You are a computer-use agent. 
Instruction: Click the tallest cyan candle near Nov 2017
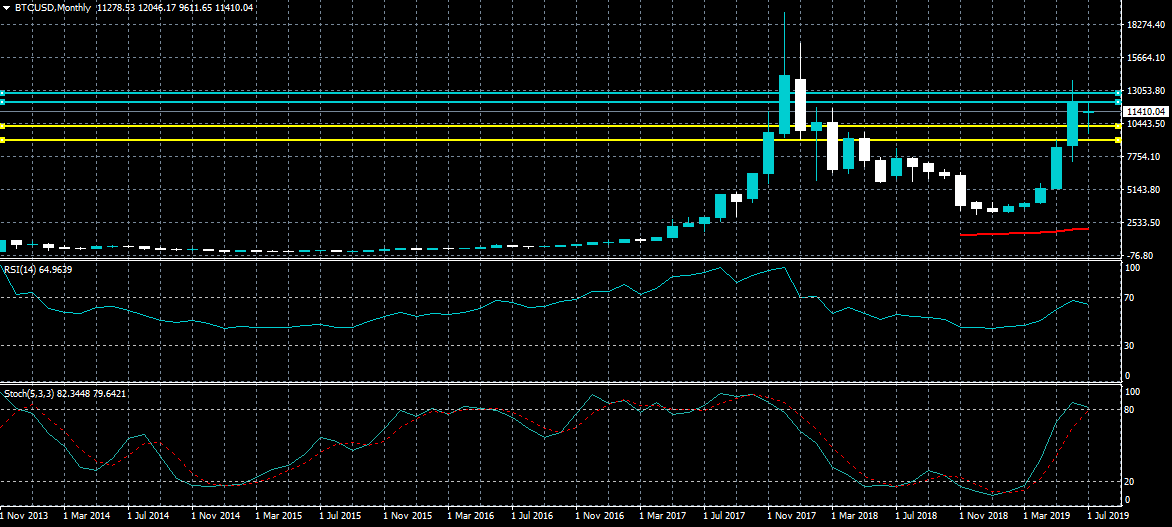click(x=784, y=103)
